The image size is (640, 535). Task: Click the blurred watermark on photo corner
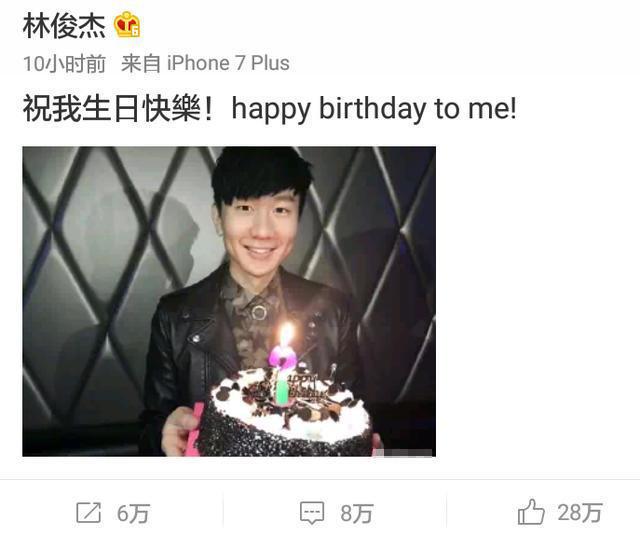[x=402, y=452]
